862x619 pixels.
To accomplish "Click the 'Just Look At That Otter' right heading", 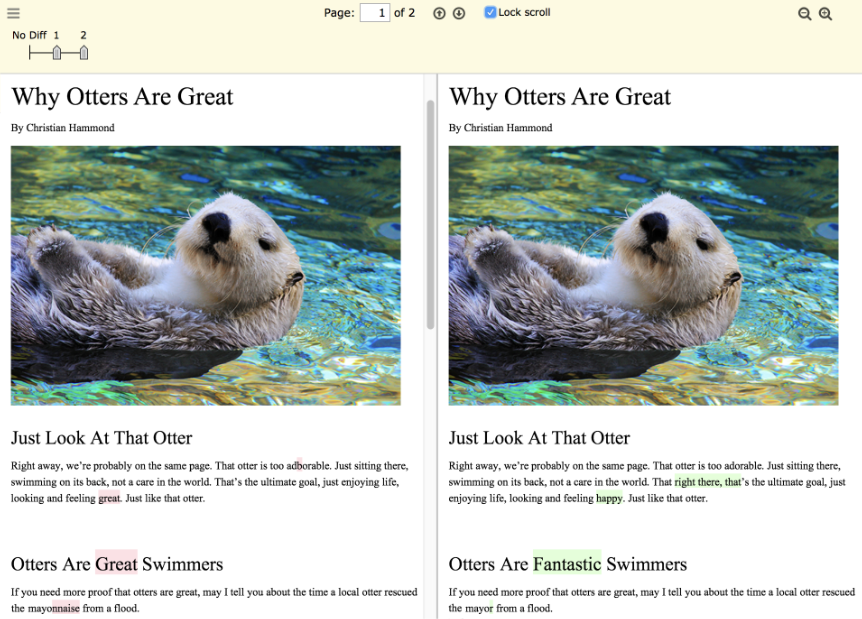I will pos(539,438).
